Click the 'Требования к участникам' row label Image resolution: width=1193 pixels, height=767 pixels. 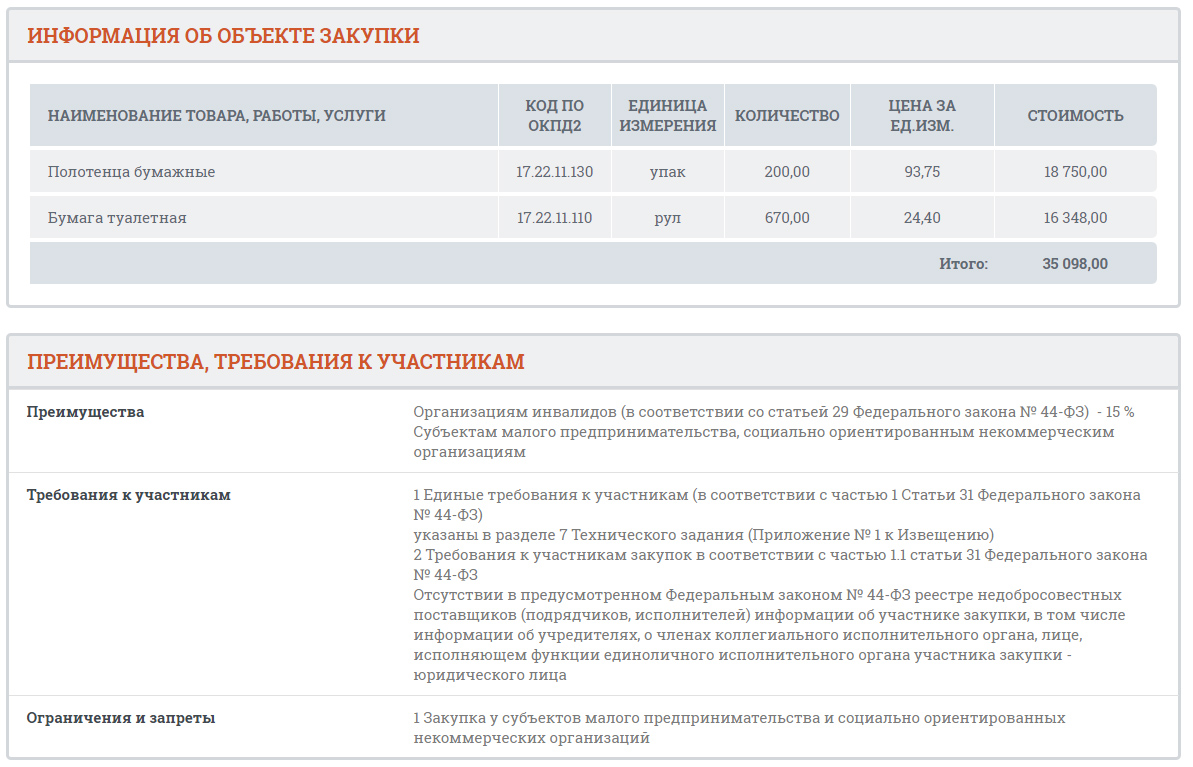click(x=128, y=495)
